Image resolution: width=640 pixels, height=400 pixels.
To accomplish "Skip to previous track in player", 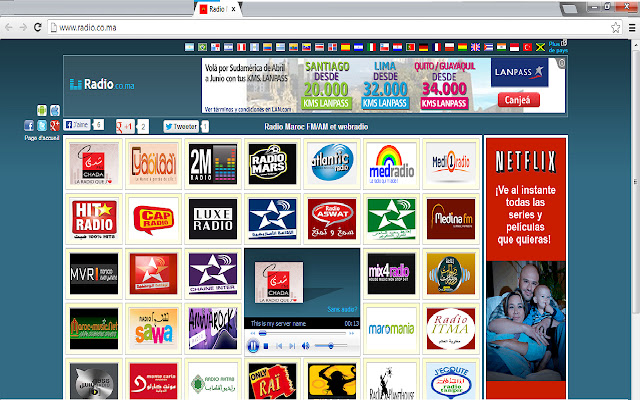I will (279, 346).
